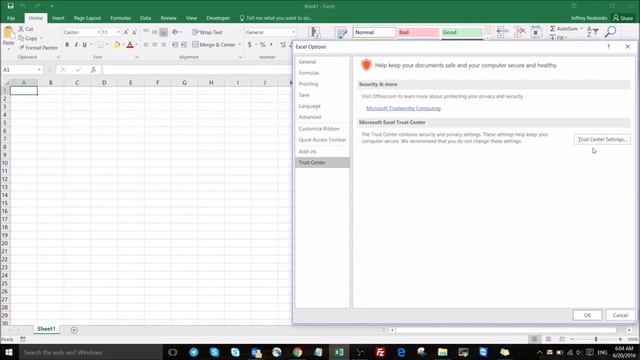640x360 pixels.
Task: Click the Delete cells icon
Action: tap(520, 31)
